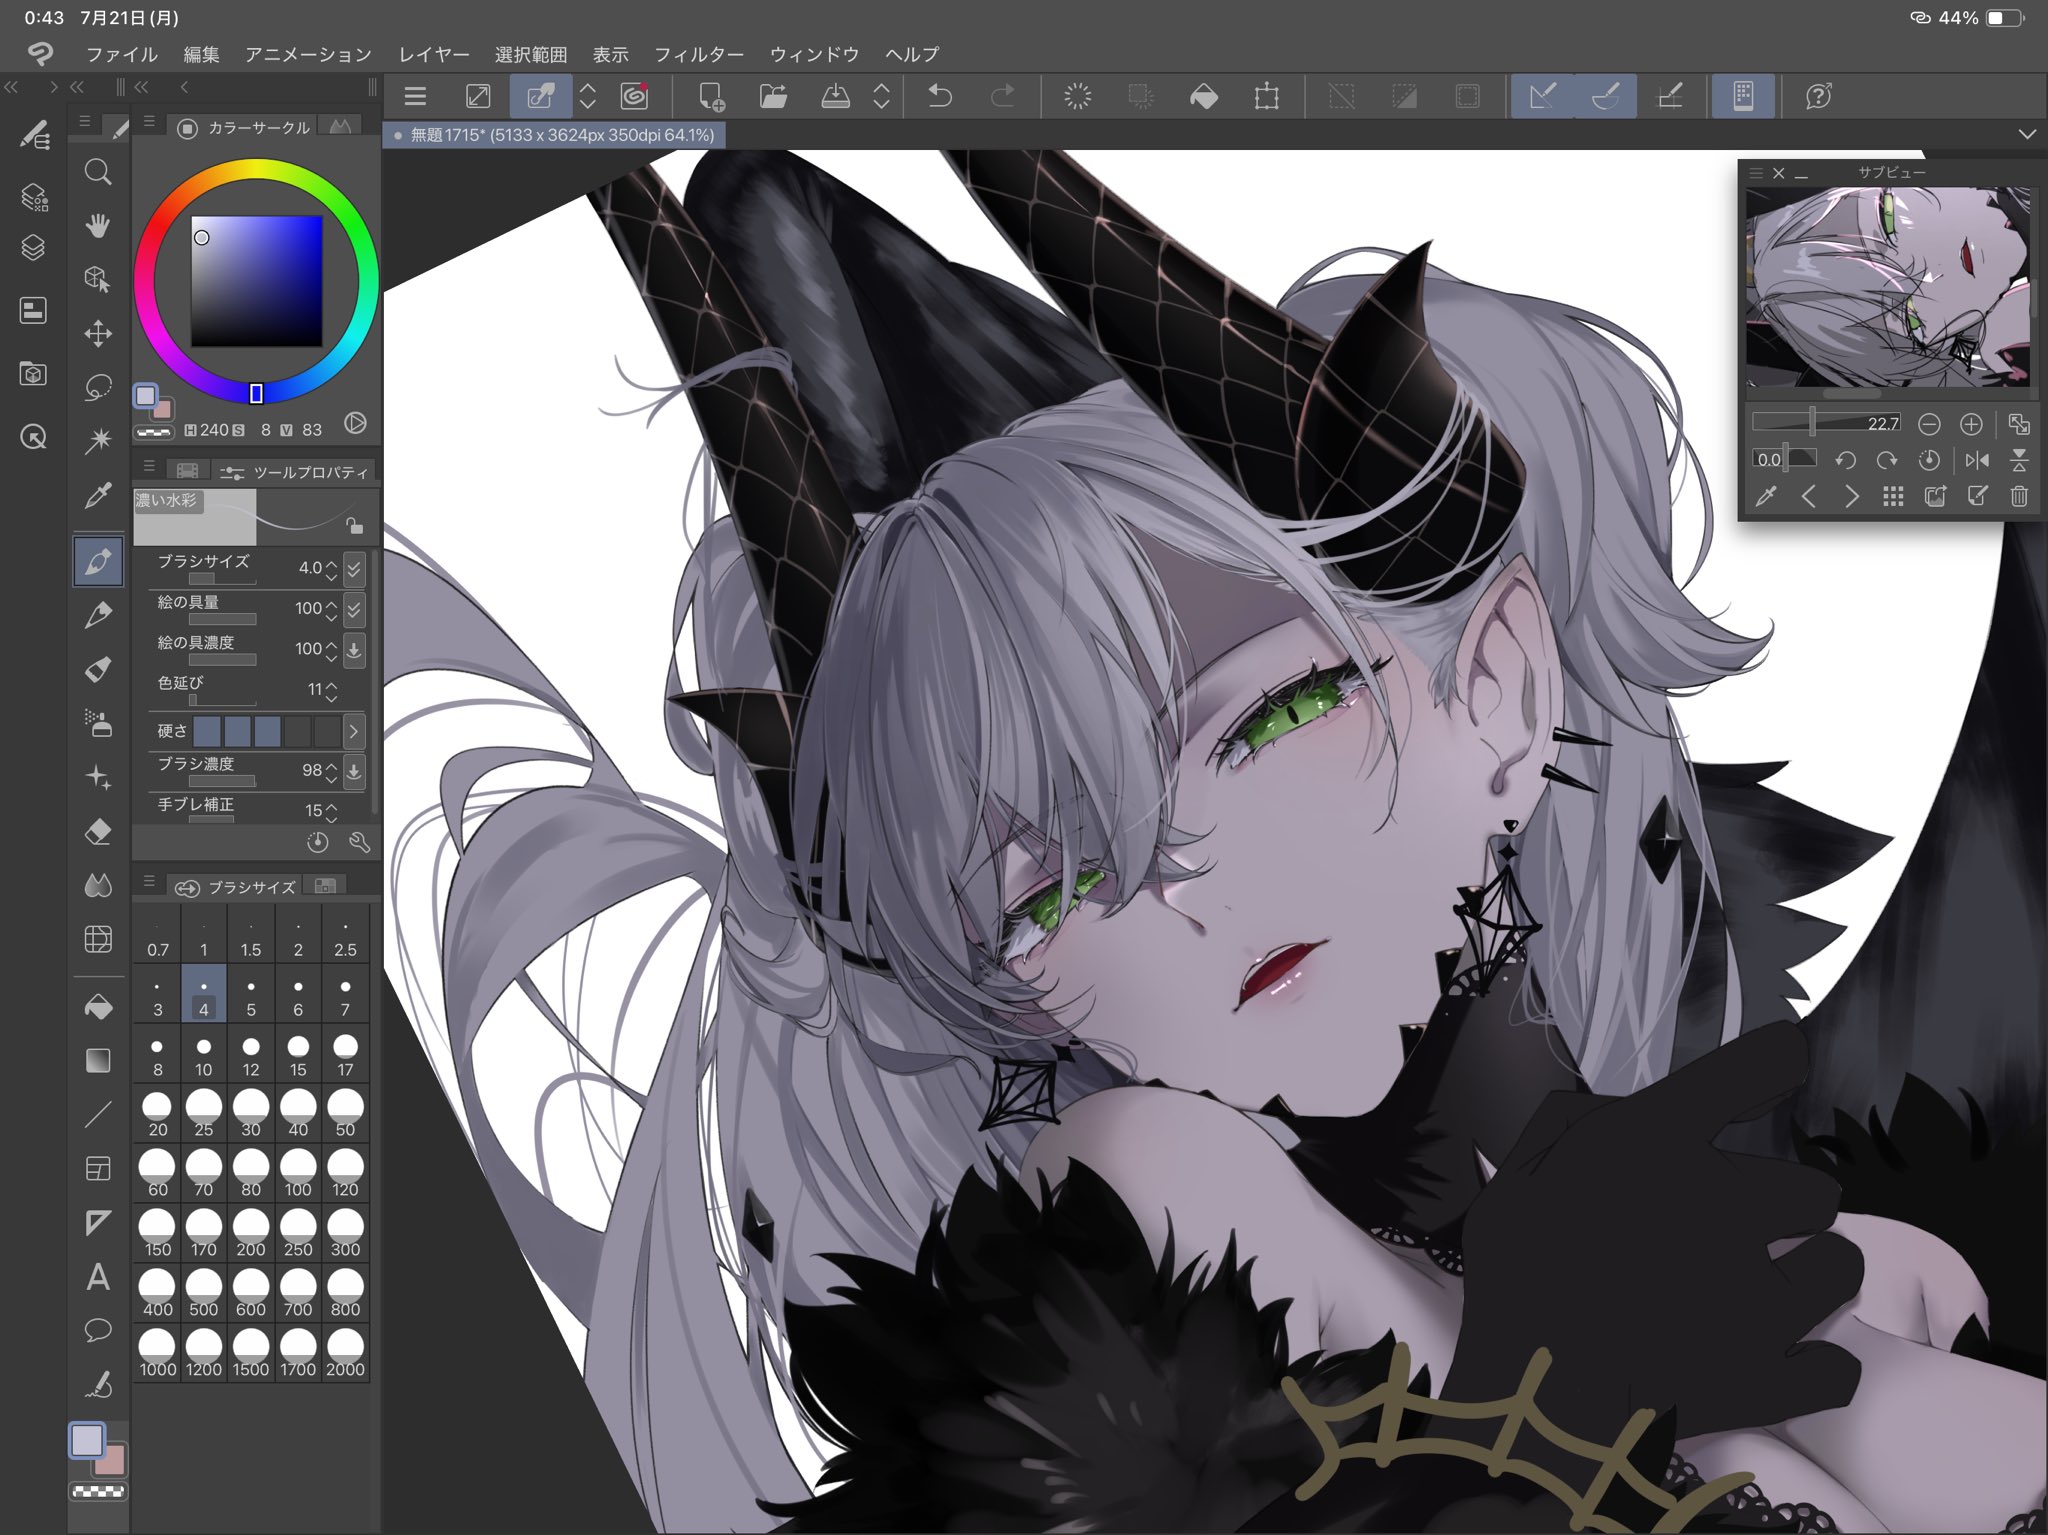2048x1535 pixels.
Task: Select the 3D object operation tool
Action: [x=98, y=280]
